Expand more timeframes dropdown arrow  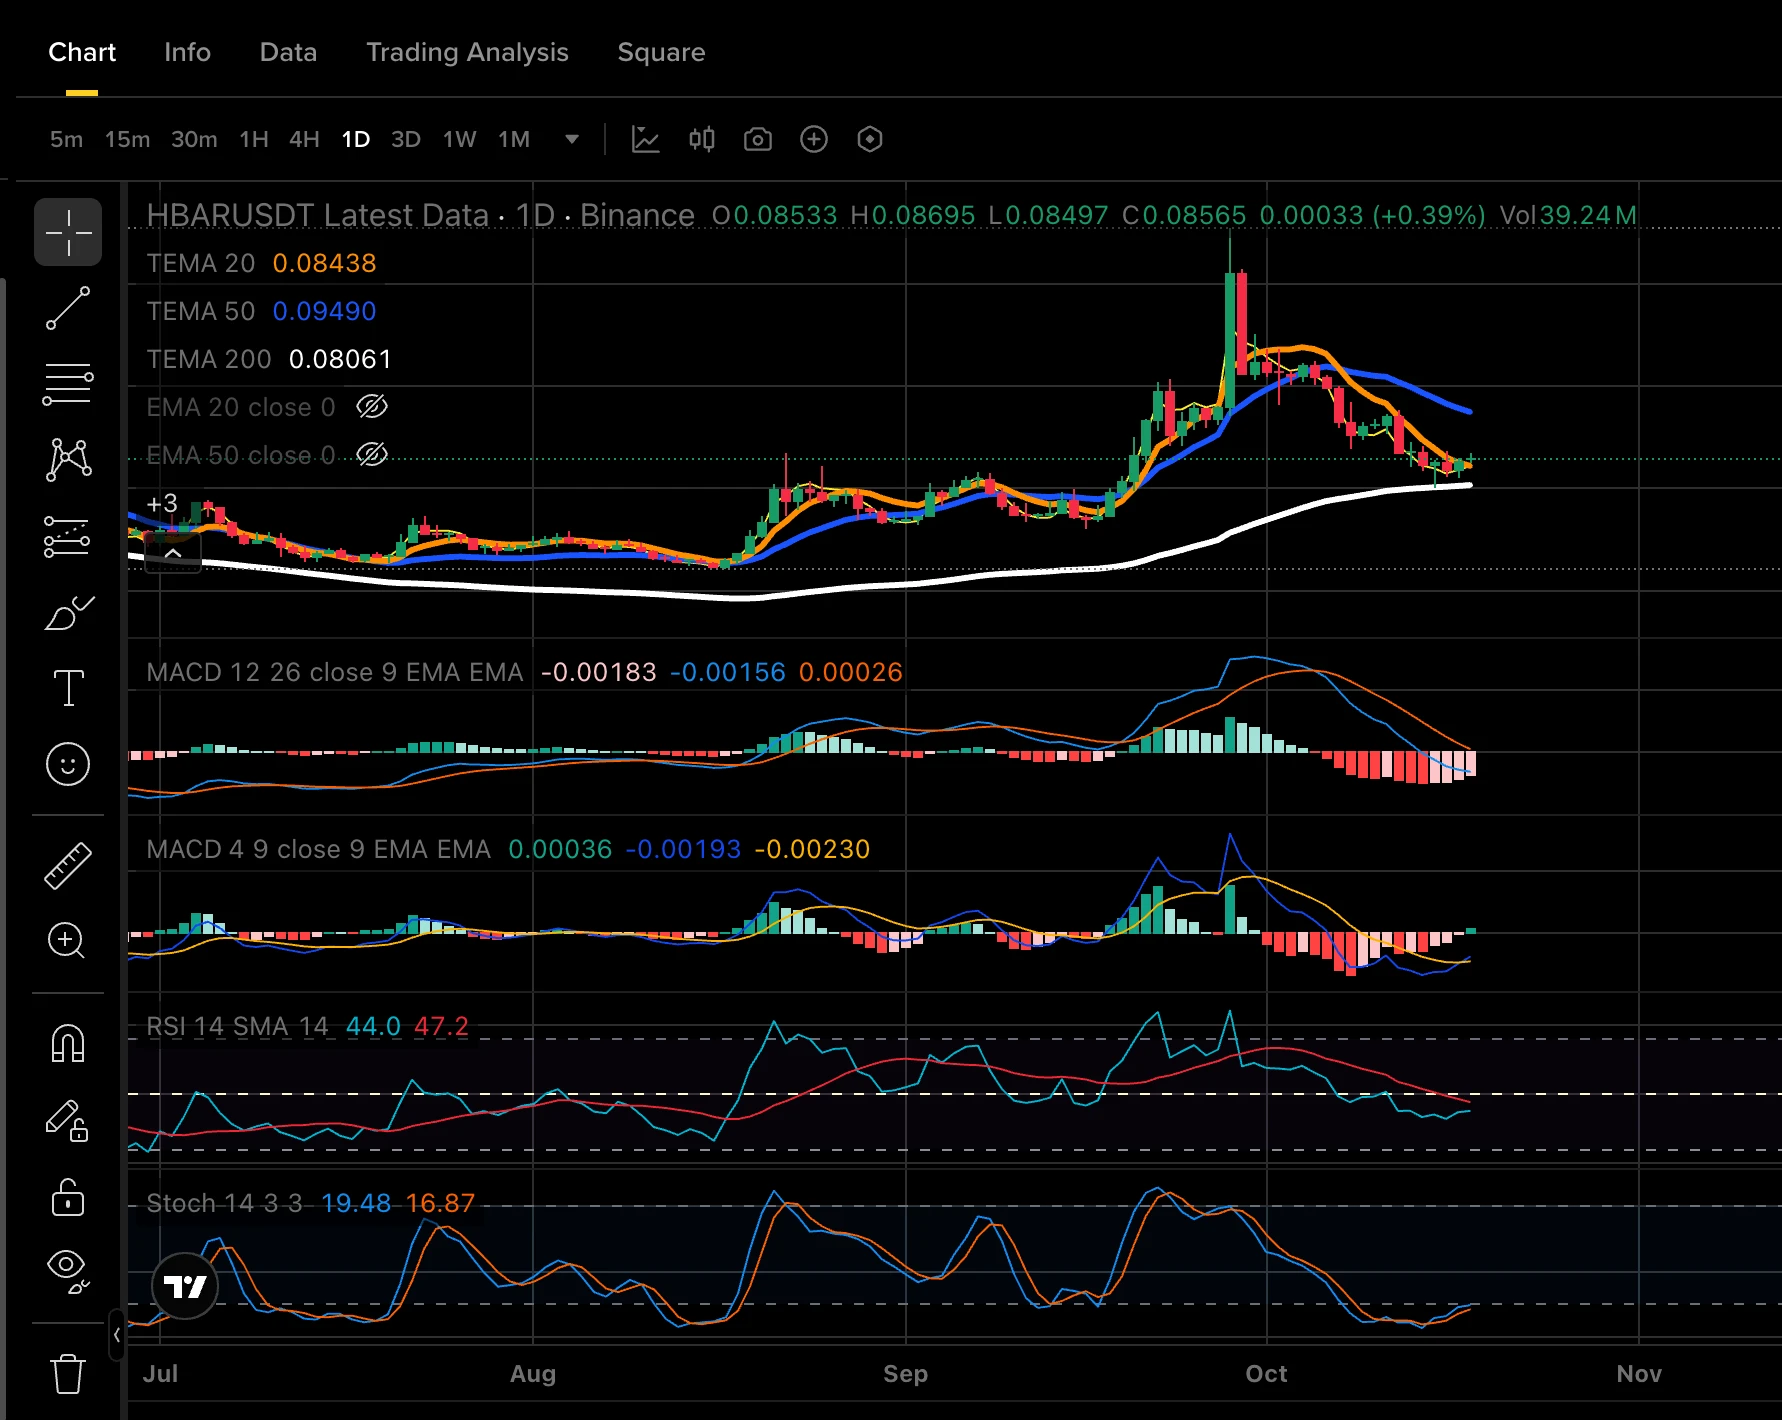click(x=572, y=139)
